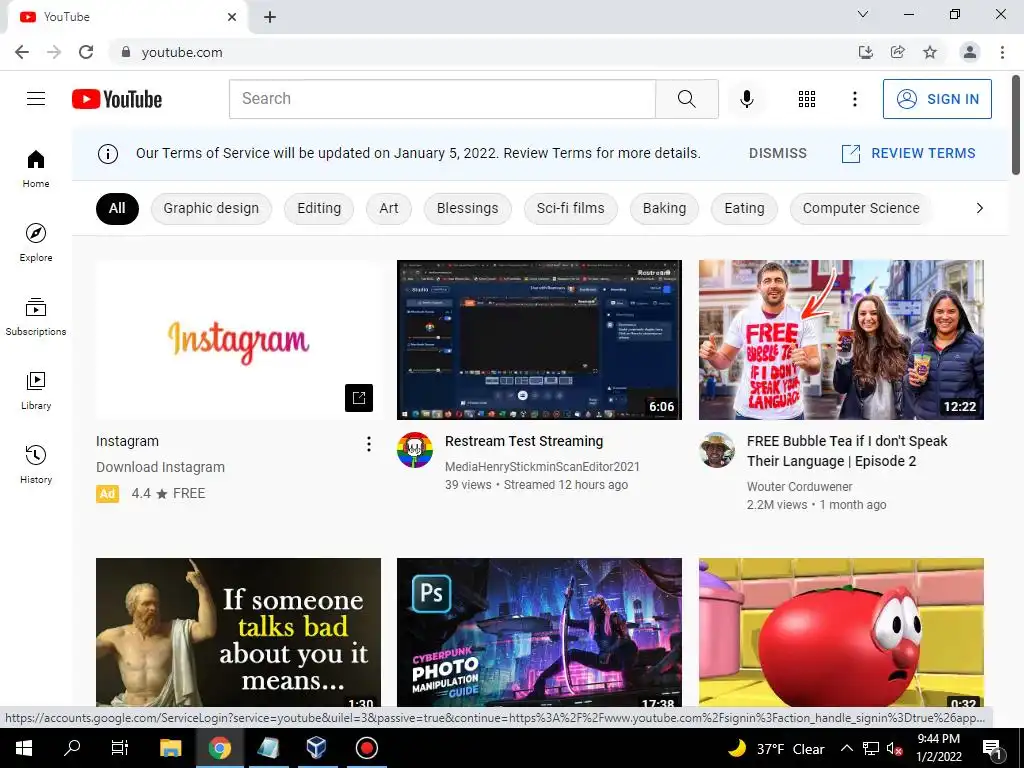Image resolution: width=1024 pixels, height=768 pixels.
Task: Open Wouter Corduwener channel name
Action: [799, 487]
